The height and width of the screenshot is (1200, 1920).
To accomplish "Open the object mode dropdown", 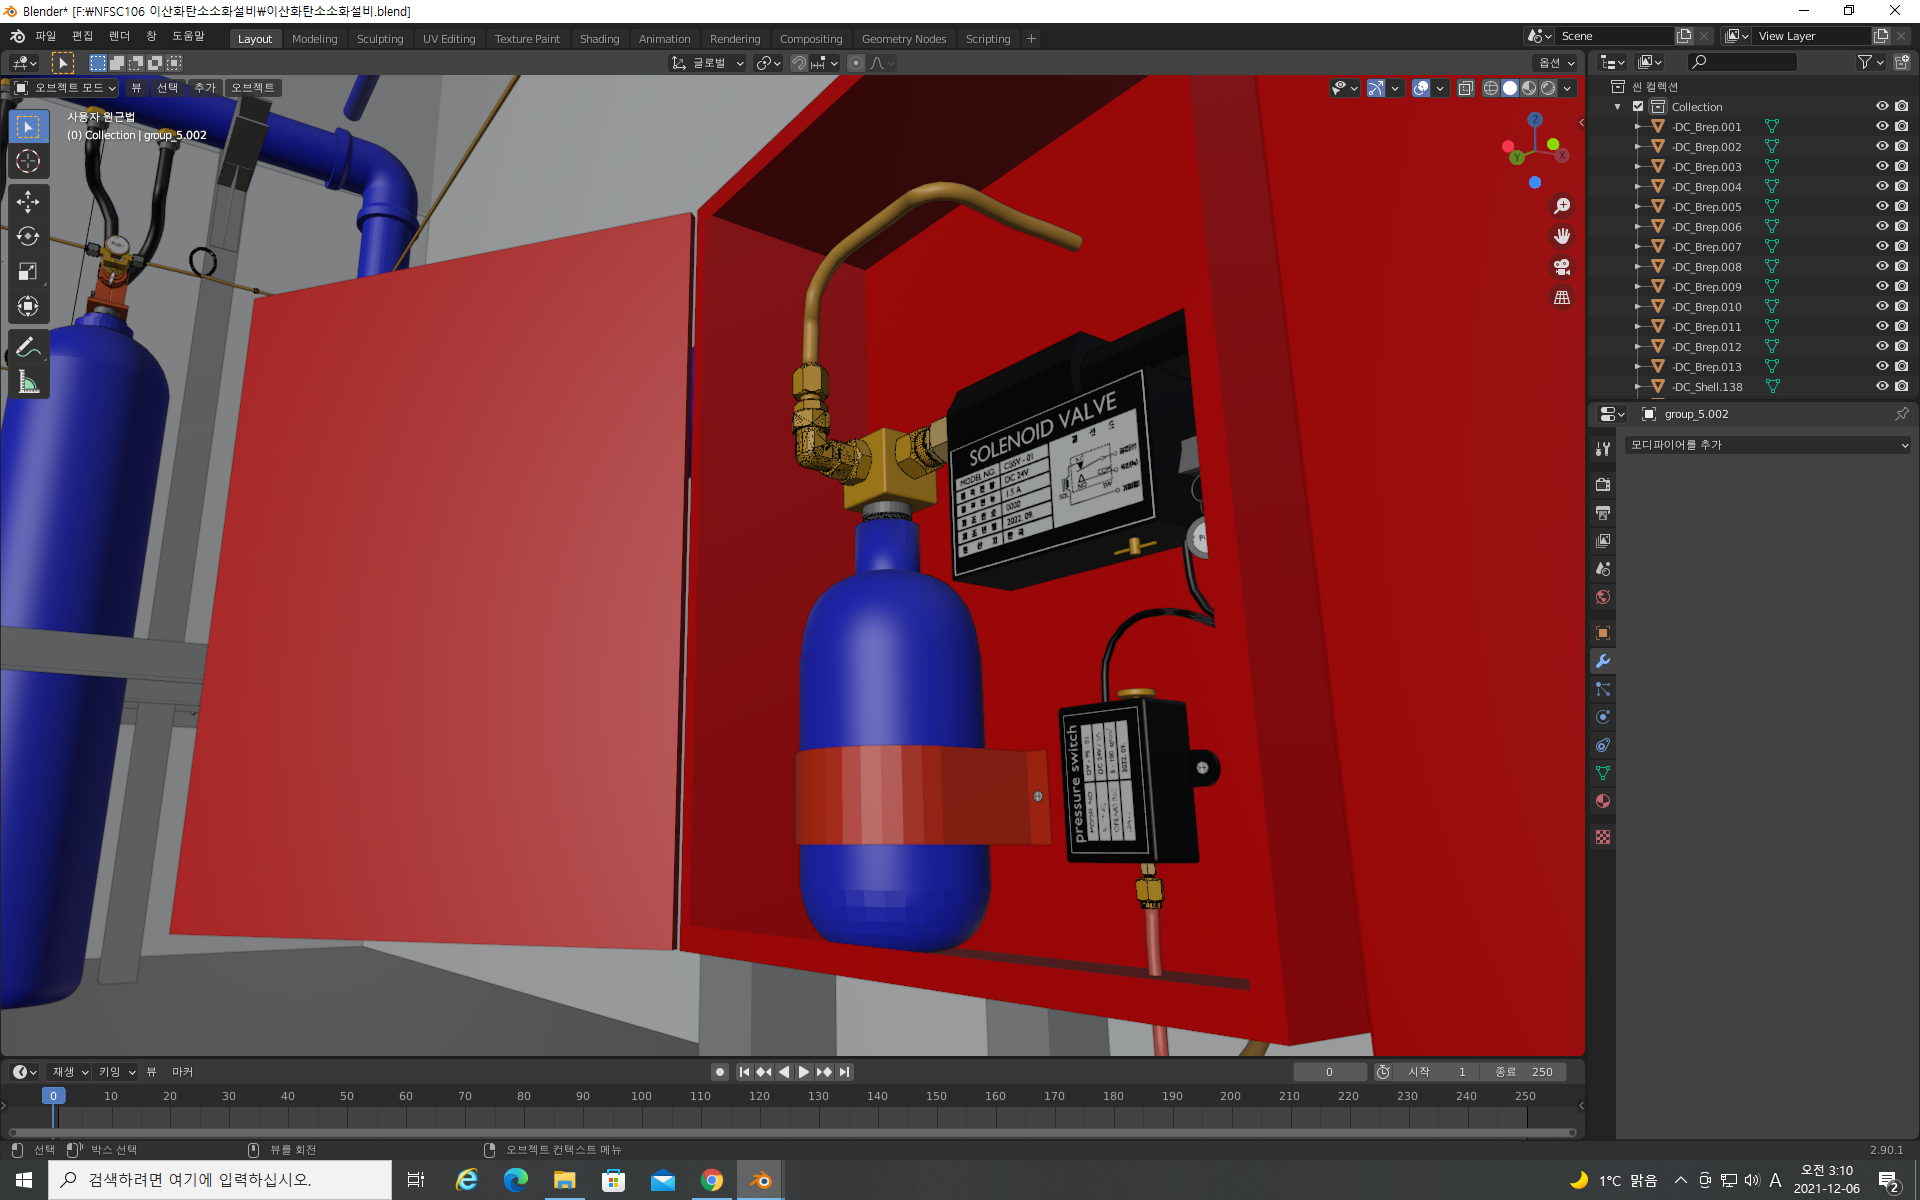I will point(66,88).
